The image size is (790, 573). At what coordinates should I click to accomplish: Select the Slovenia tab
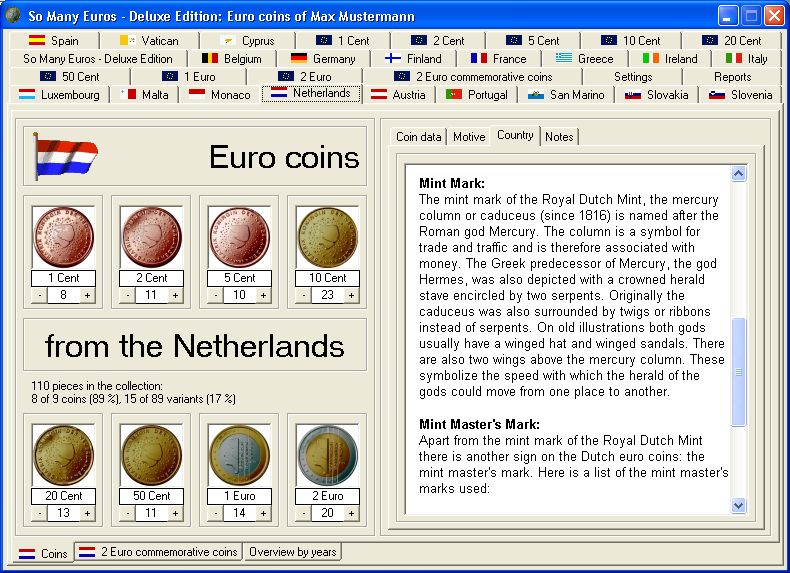tap(740, 95)
